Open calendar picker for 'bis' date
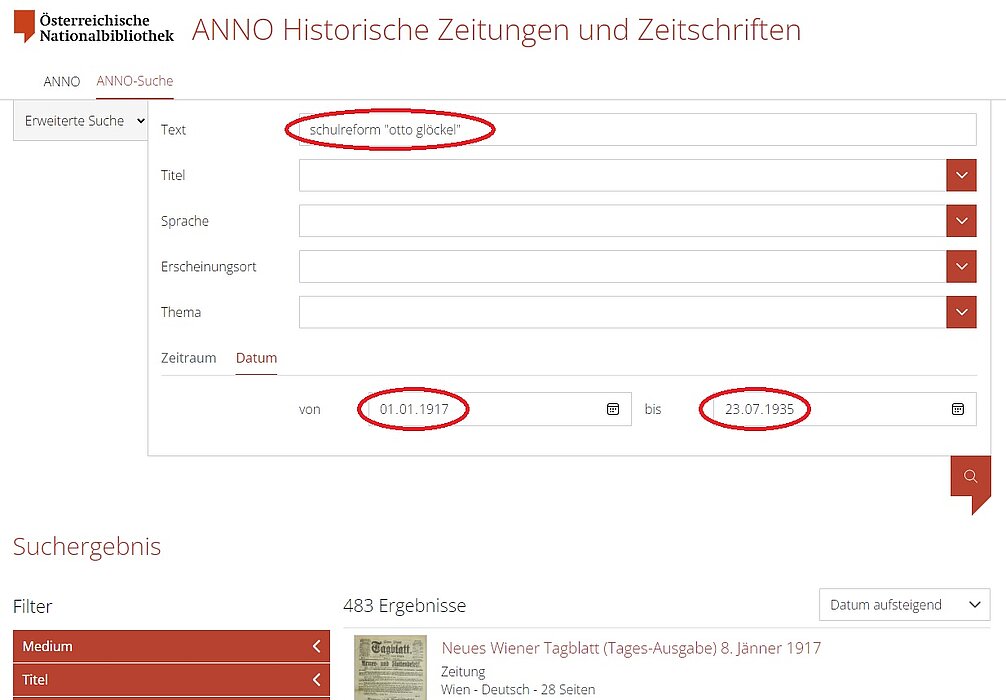Viewport: 1006px width, 700px height. pos(958,409)
